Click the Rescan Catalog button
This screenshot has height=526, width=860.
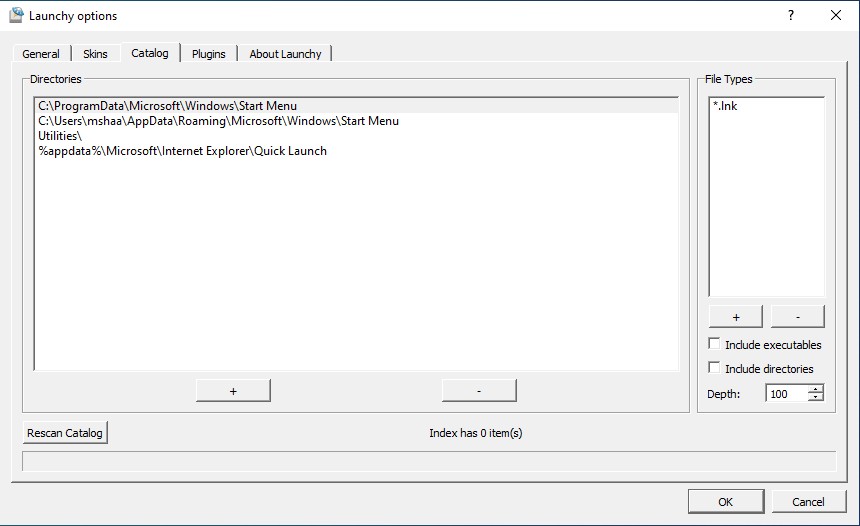point(65,433)
